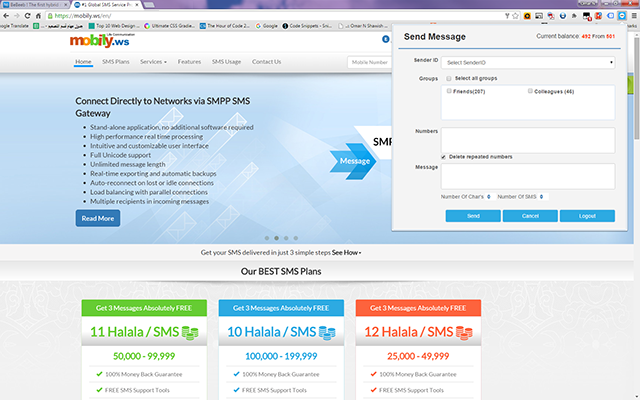Open the Select SenderID dropdown

[528, 62]
